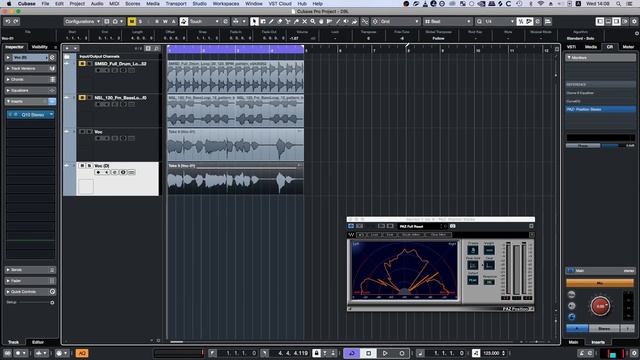Expand the Chords inspector section

(x=30, y=80)
